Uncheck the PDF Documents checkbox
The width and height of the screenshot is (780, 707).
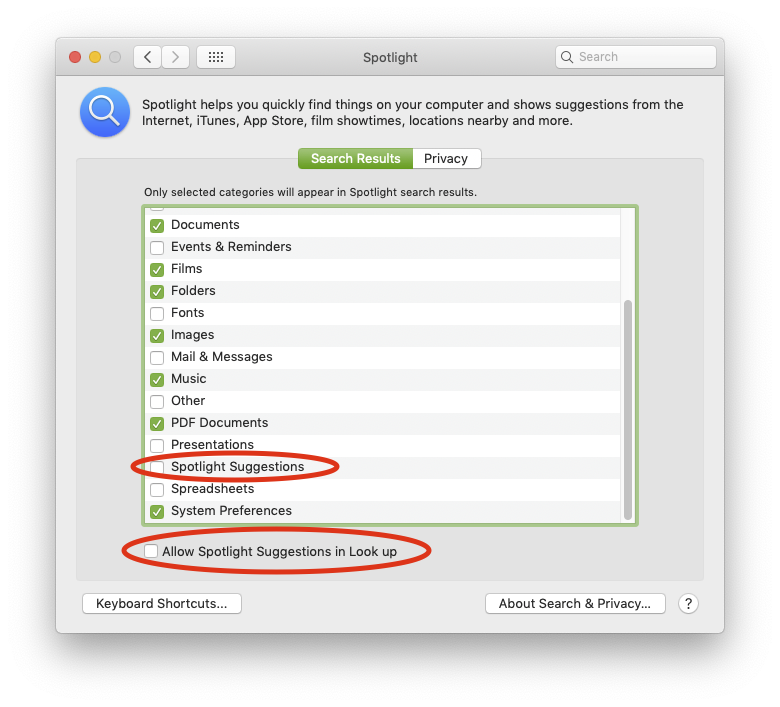click(x=157, y=423)
